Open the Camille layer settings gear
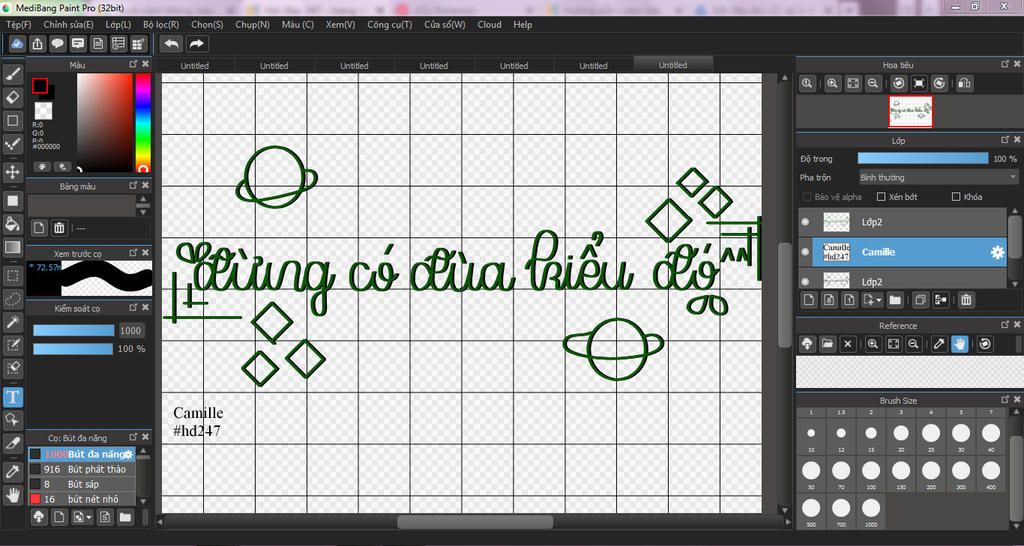The width and height of the screenshot is (1024, 546). (x=997, y=252)
